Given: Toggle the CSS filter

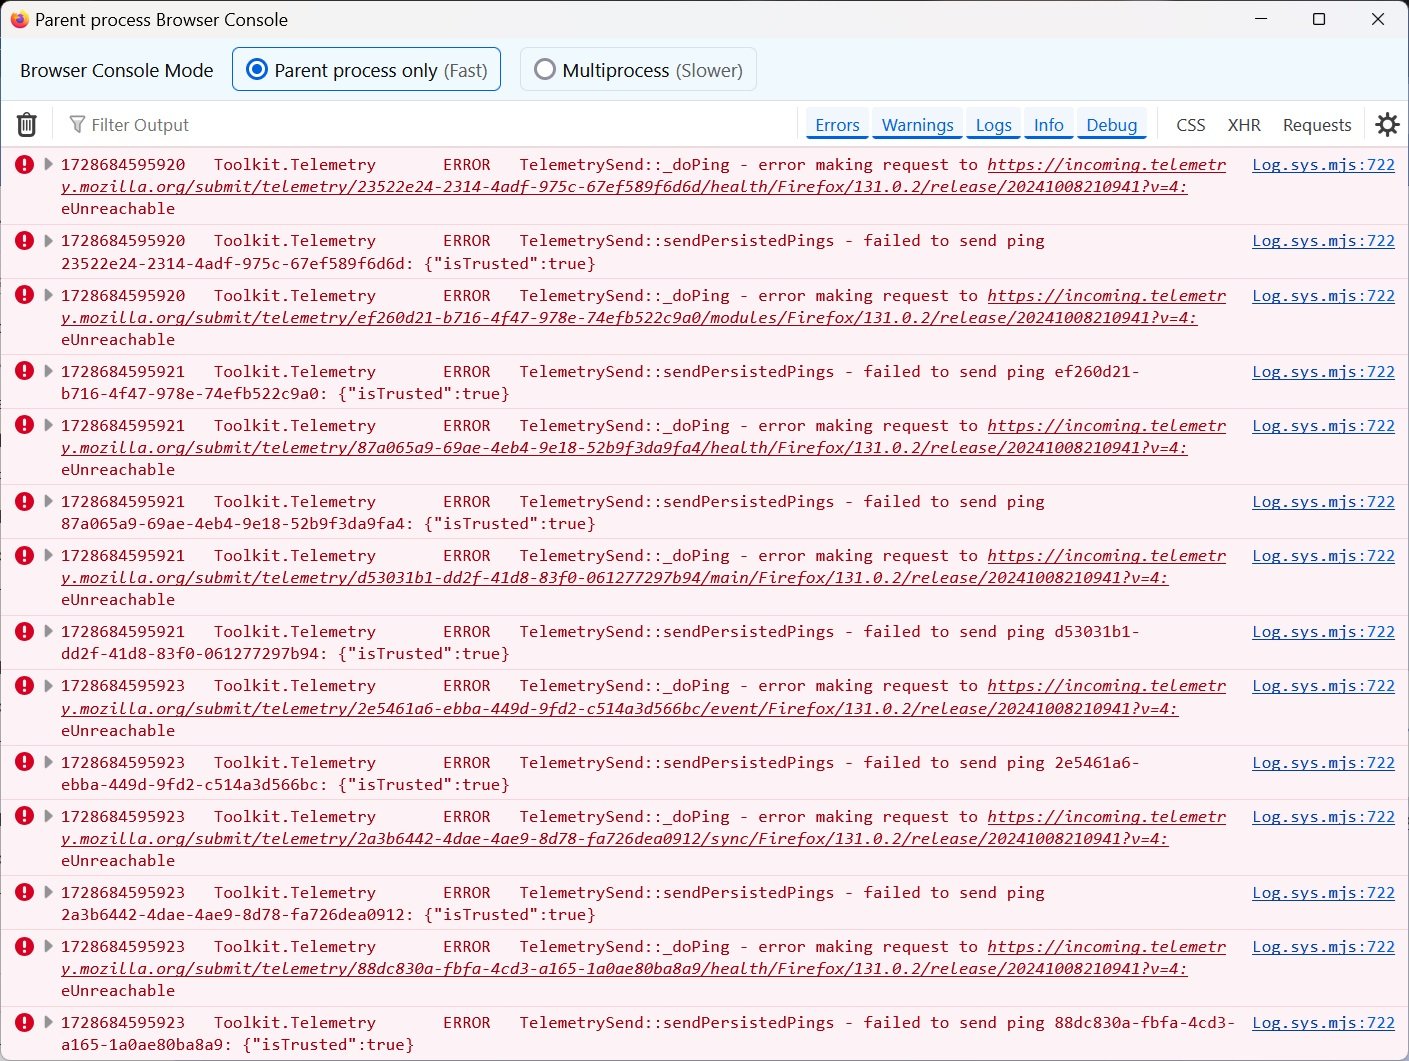Looking at the screenshot, I should pos(1190,125).
